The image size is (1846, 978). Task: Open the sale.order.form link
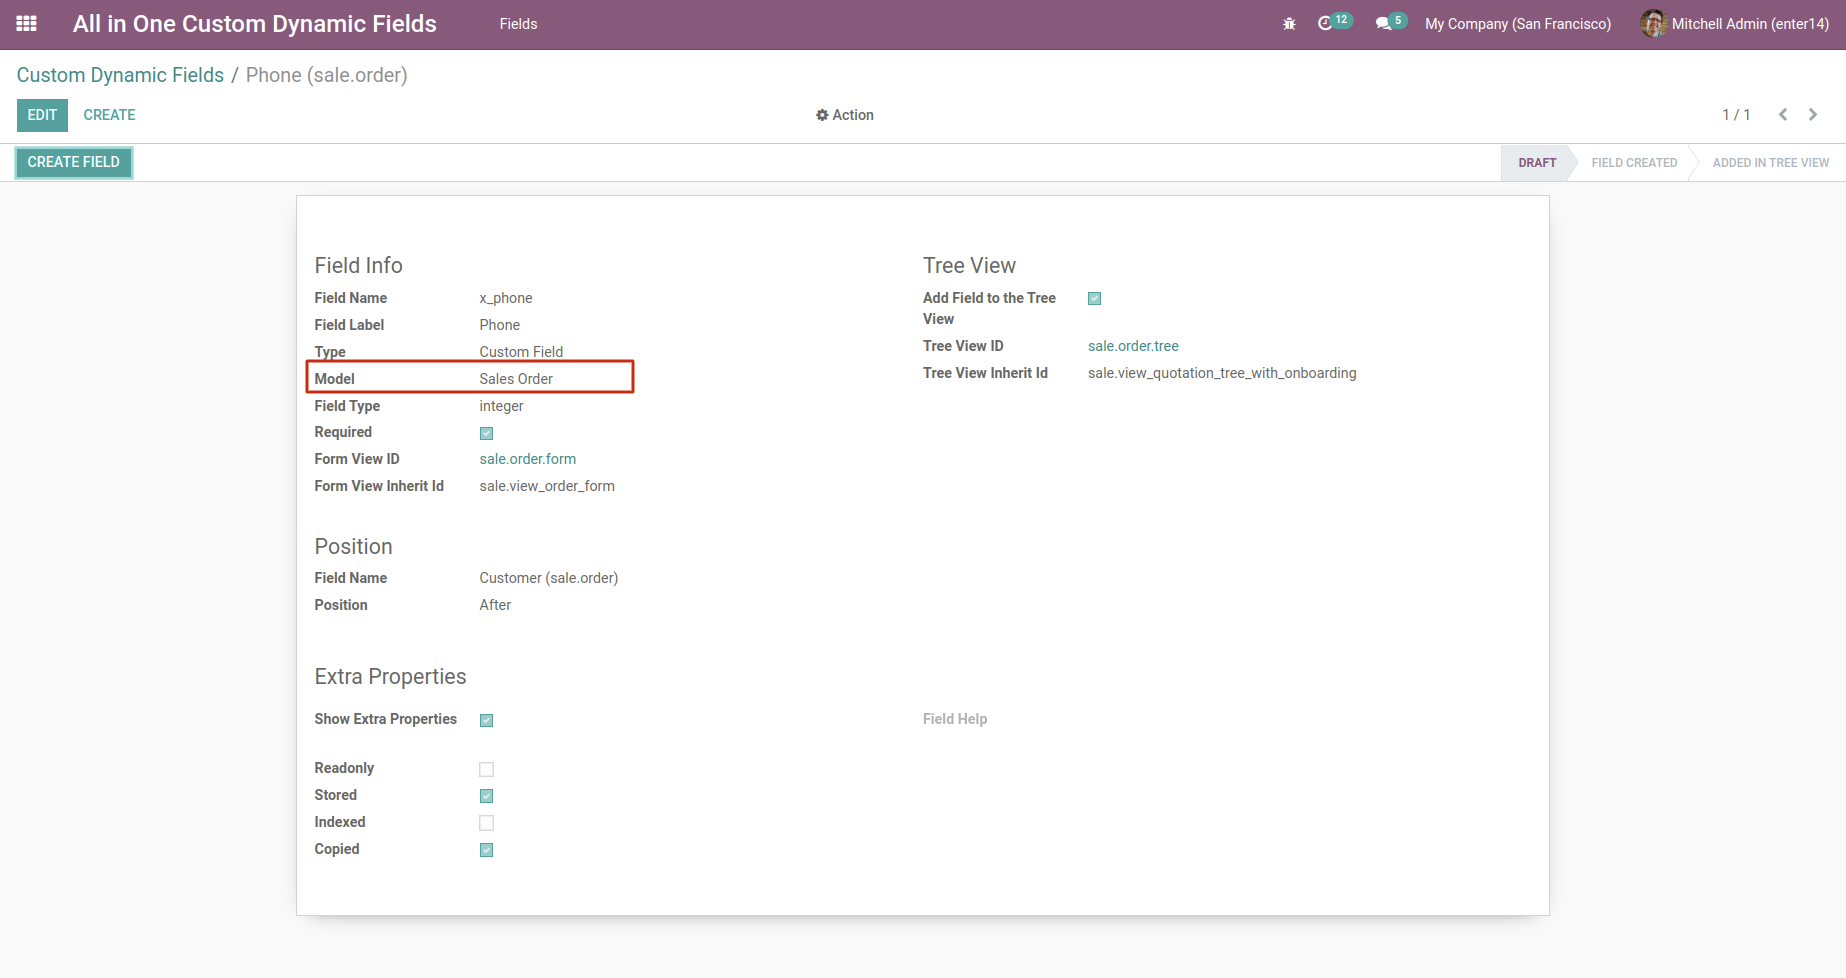[527, 459]
